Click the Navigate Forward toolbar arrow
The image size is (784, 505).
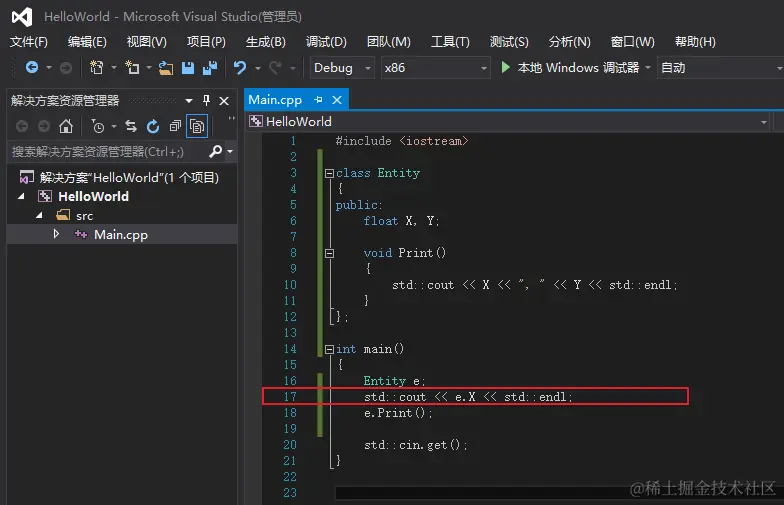pos(66,68)
